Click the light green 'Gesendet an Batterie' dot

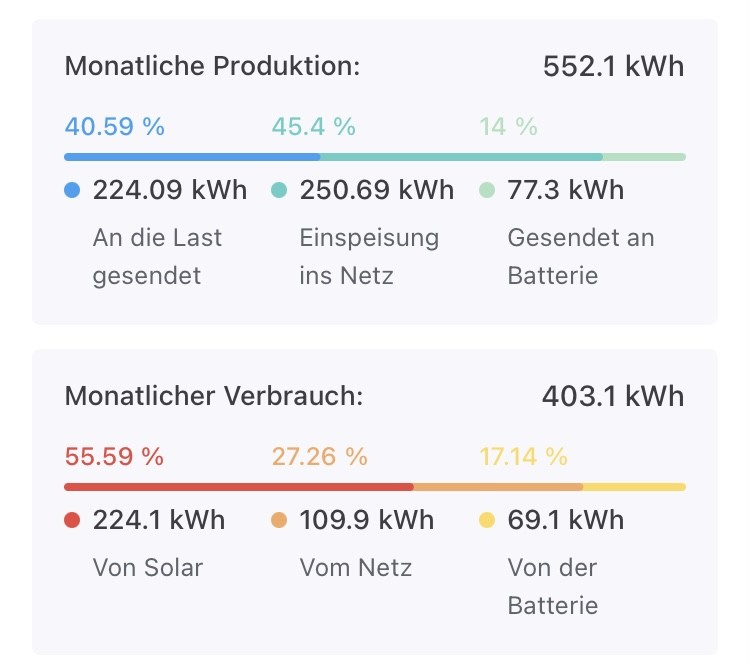coord(487,190)
